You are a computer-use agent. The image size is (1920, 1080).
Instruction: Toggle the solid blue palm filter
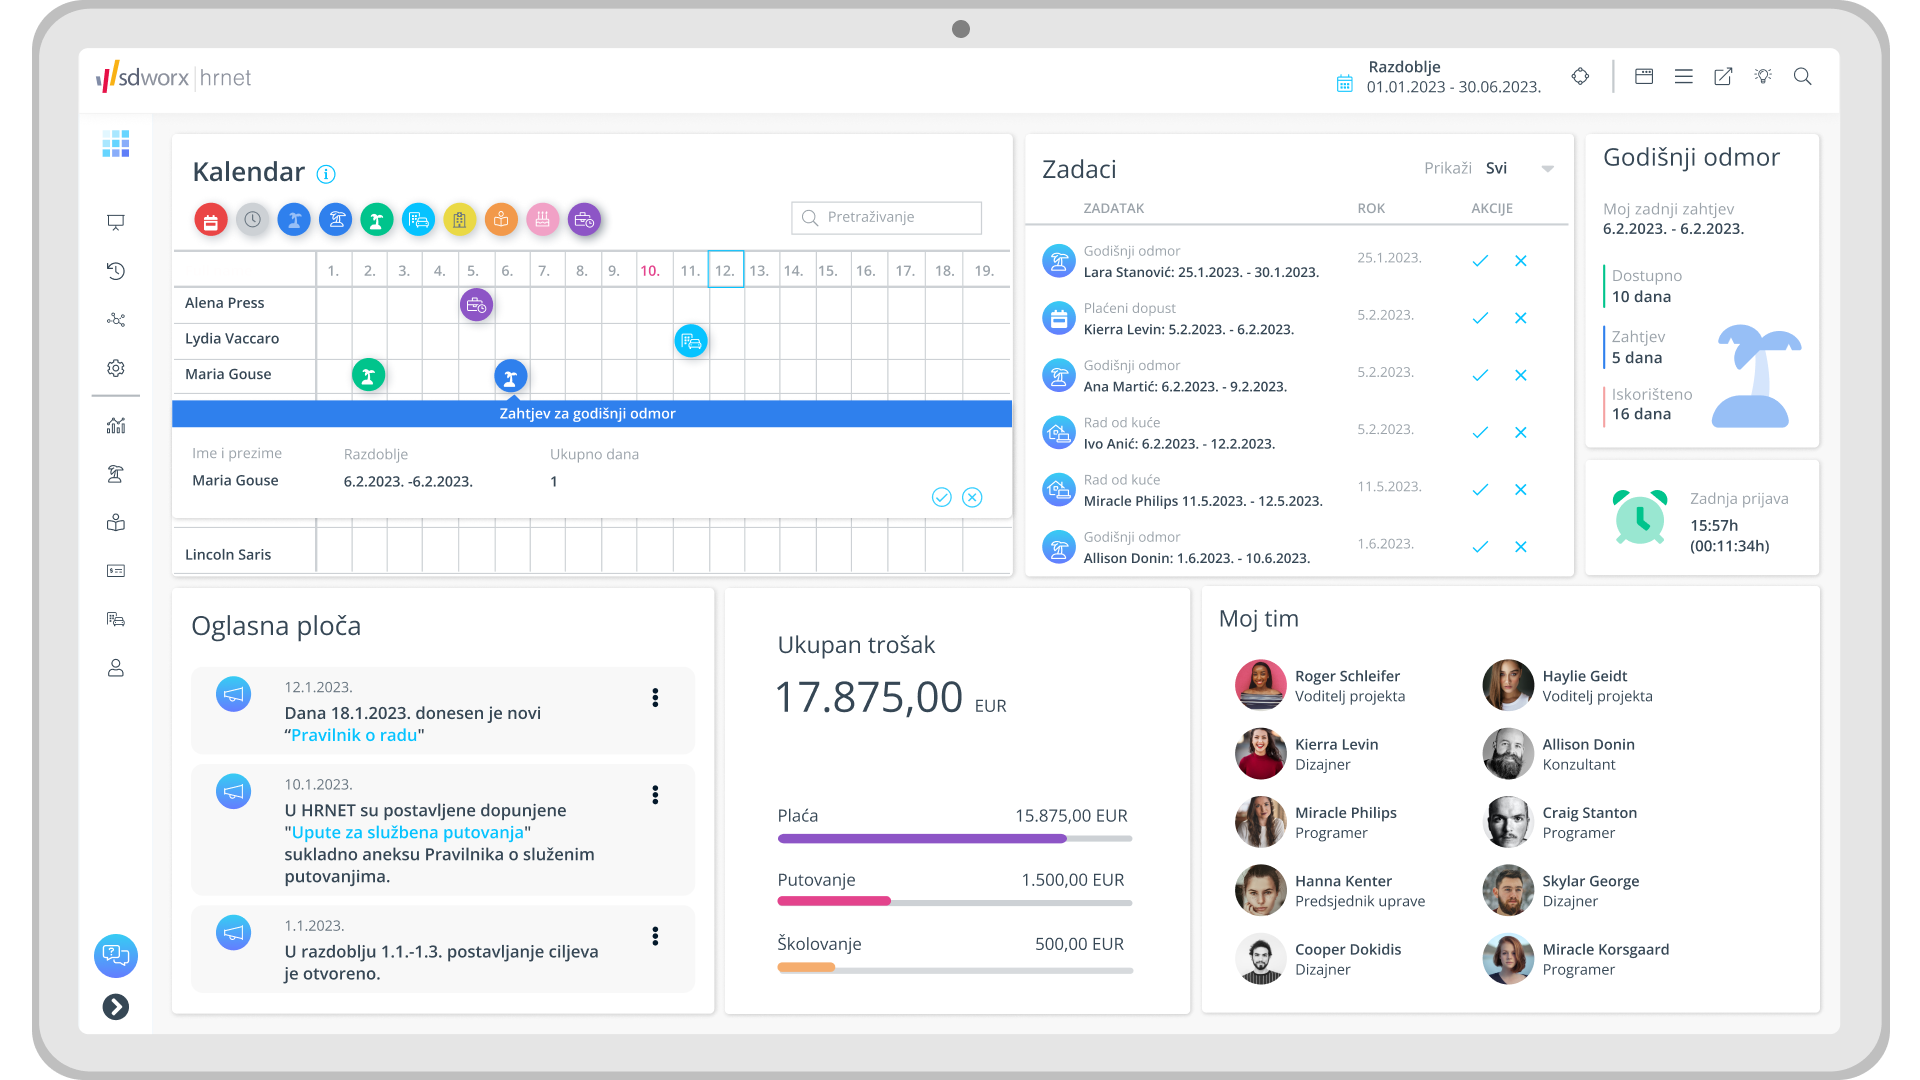point(294,219)
